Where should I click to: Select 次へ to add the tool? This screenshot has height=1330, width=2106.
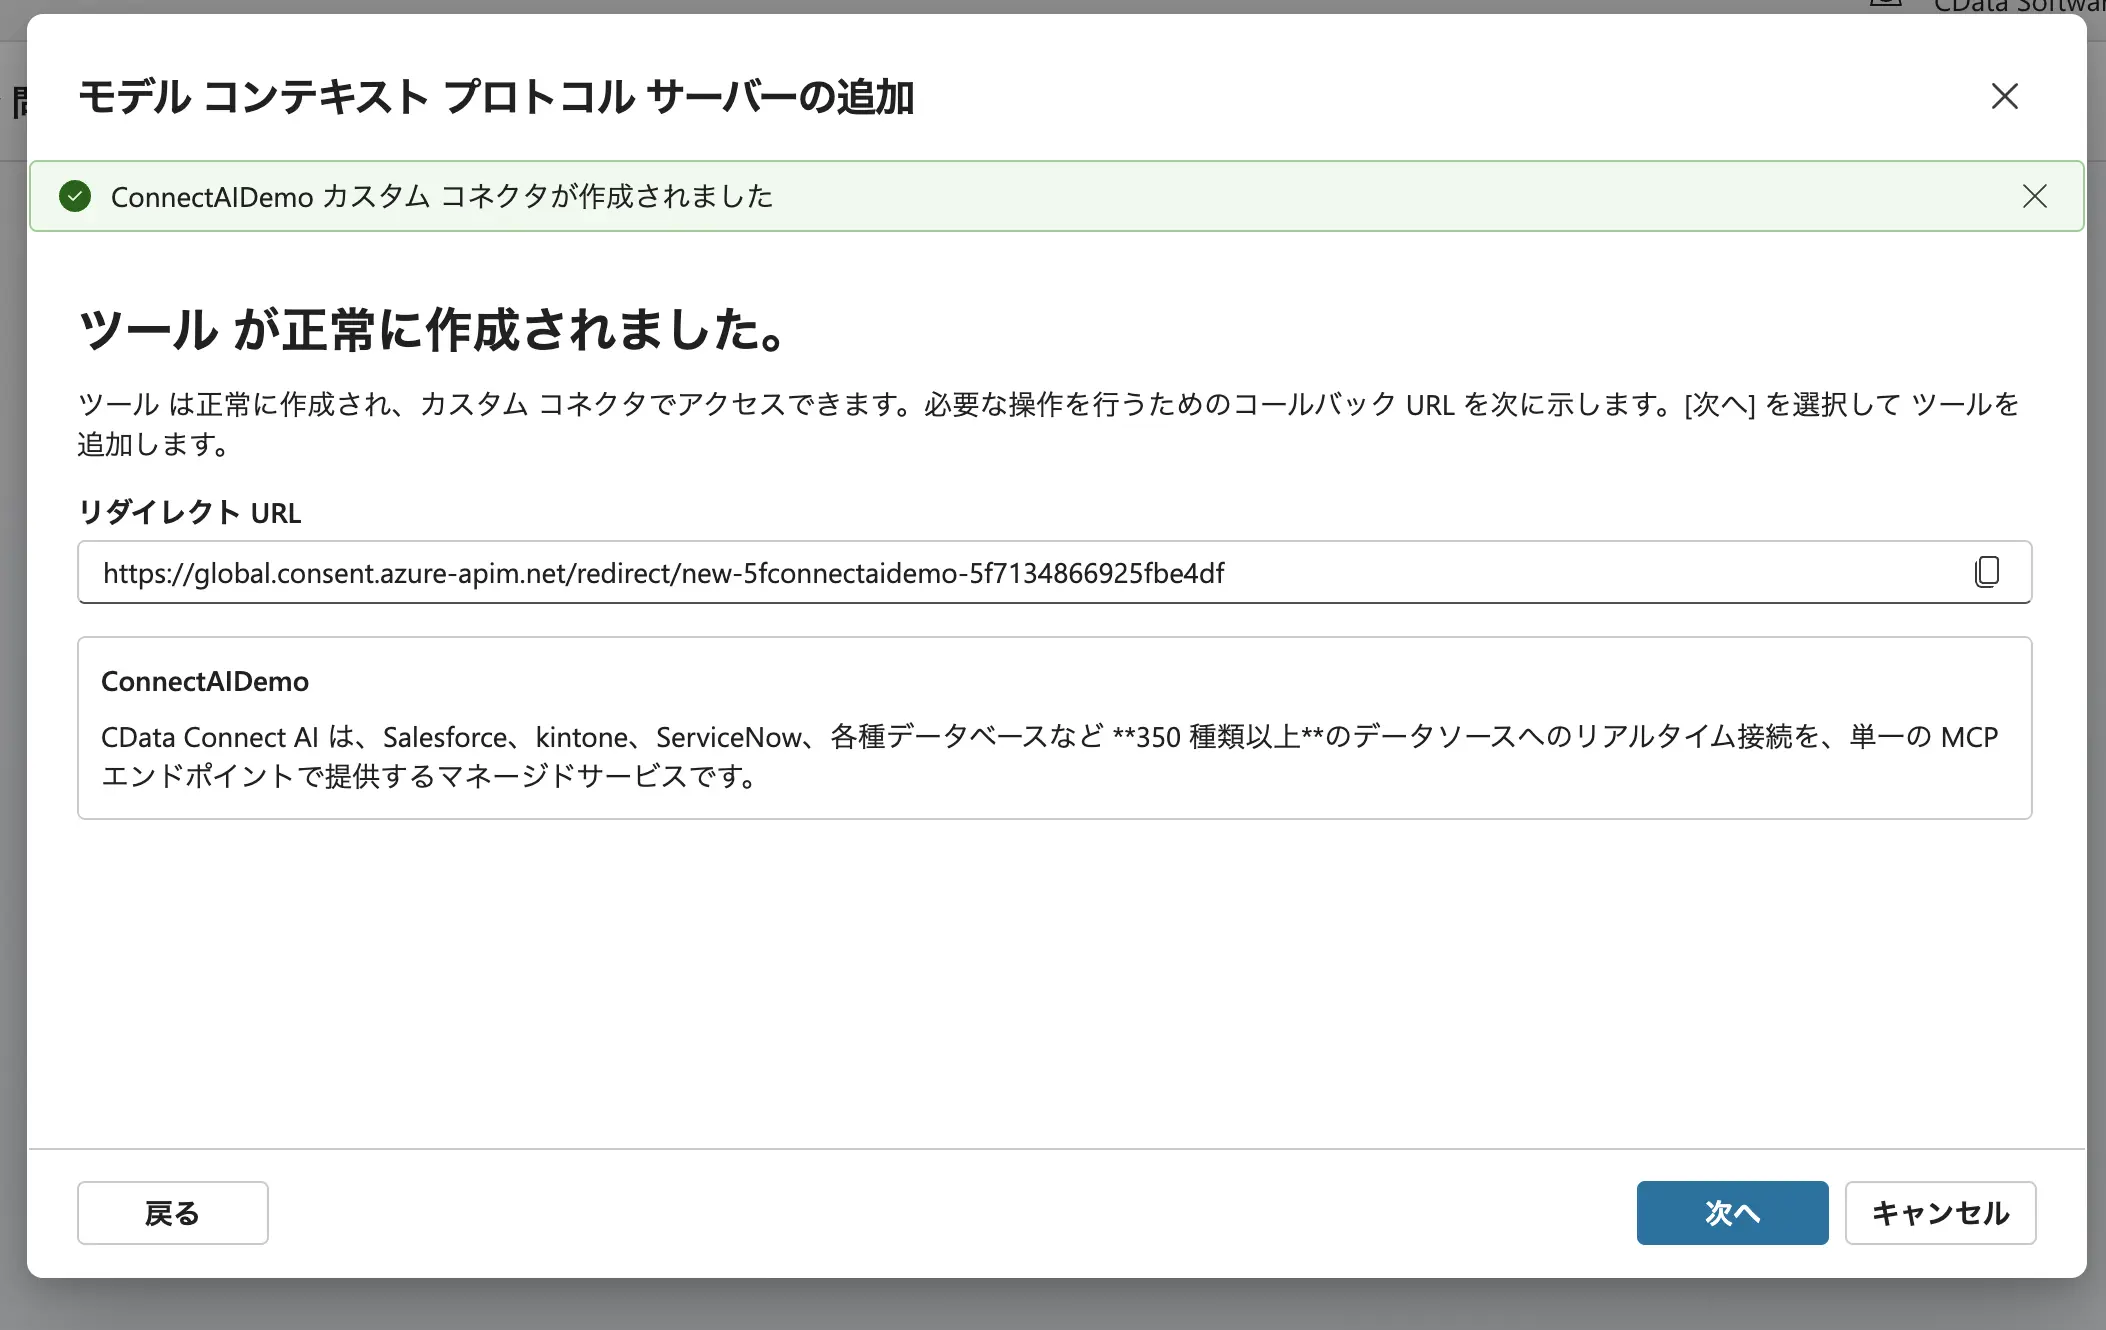[1732, 1212]
